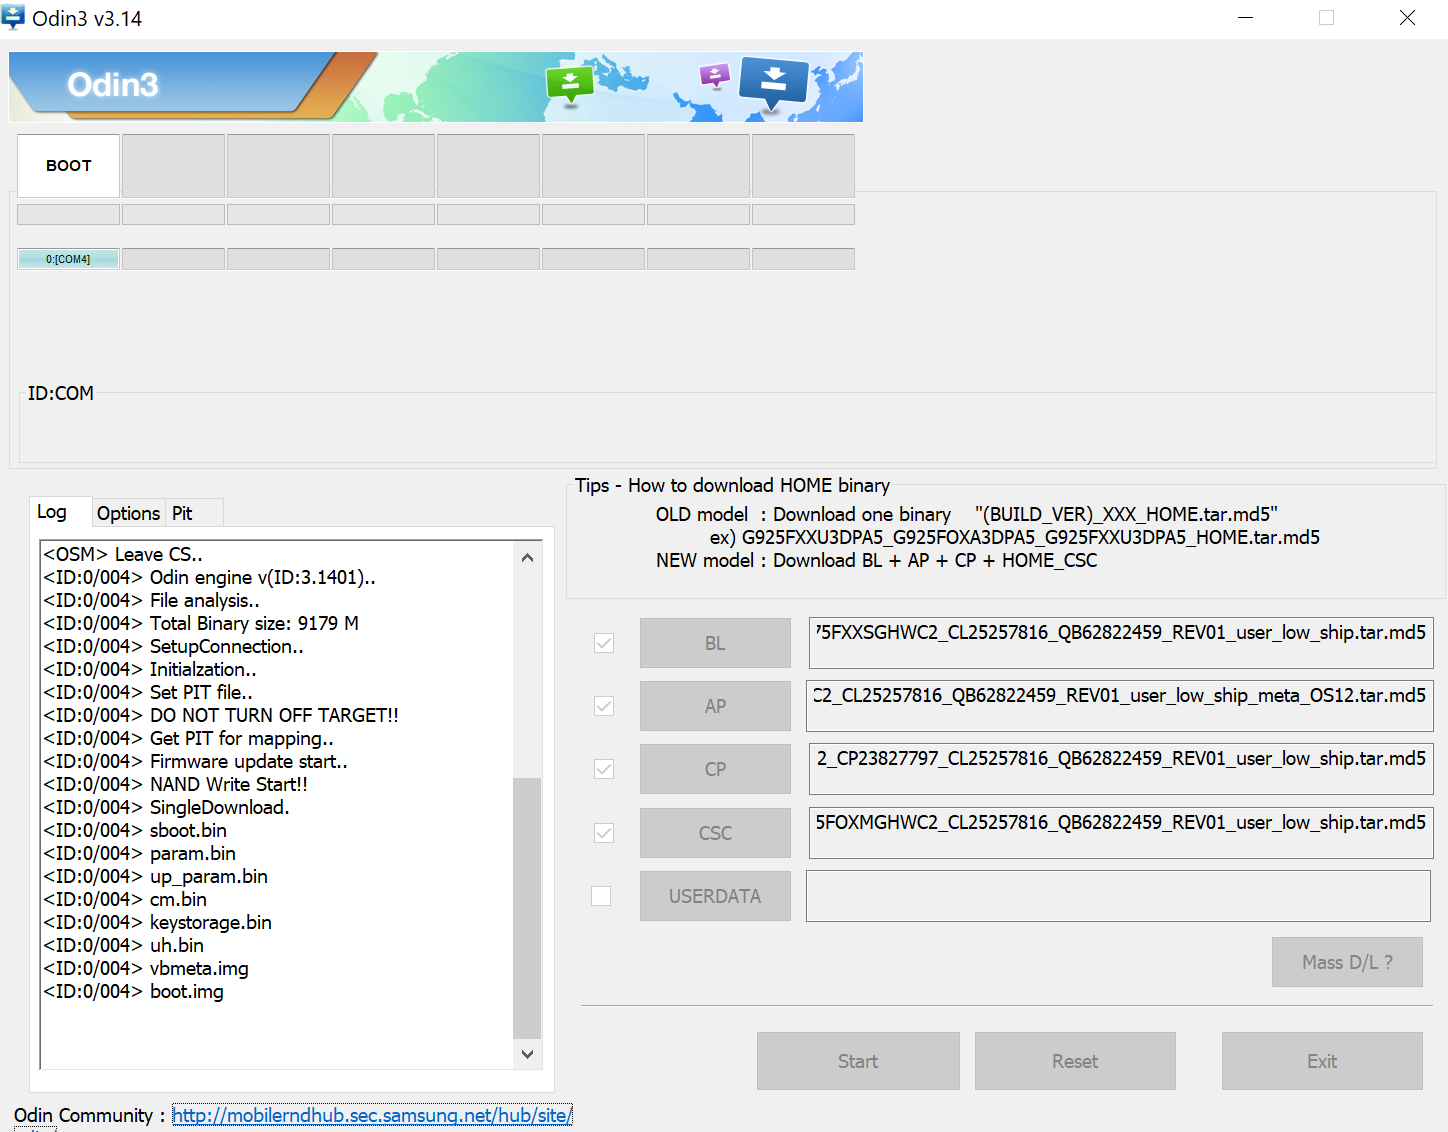
Task: Click the BOOT status box
Action: click(69, 166)
